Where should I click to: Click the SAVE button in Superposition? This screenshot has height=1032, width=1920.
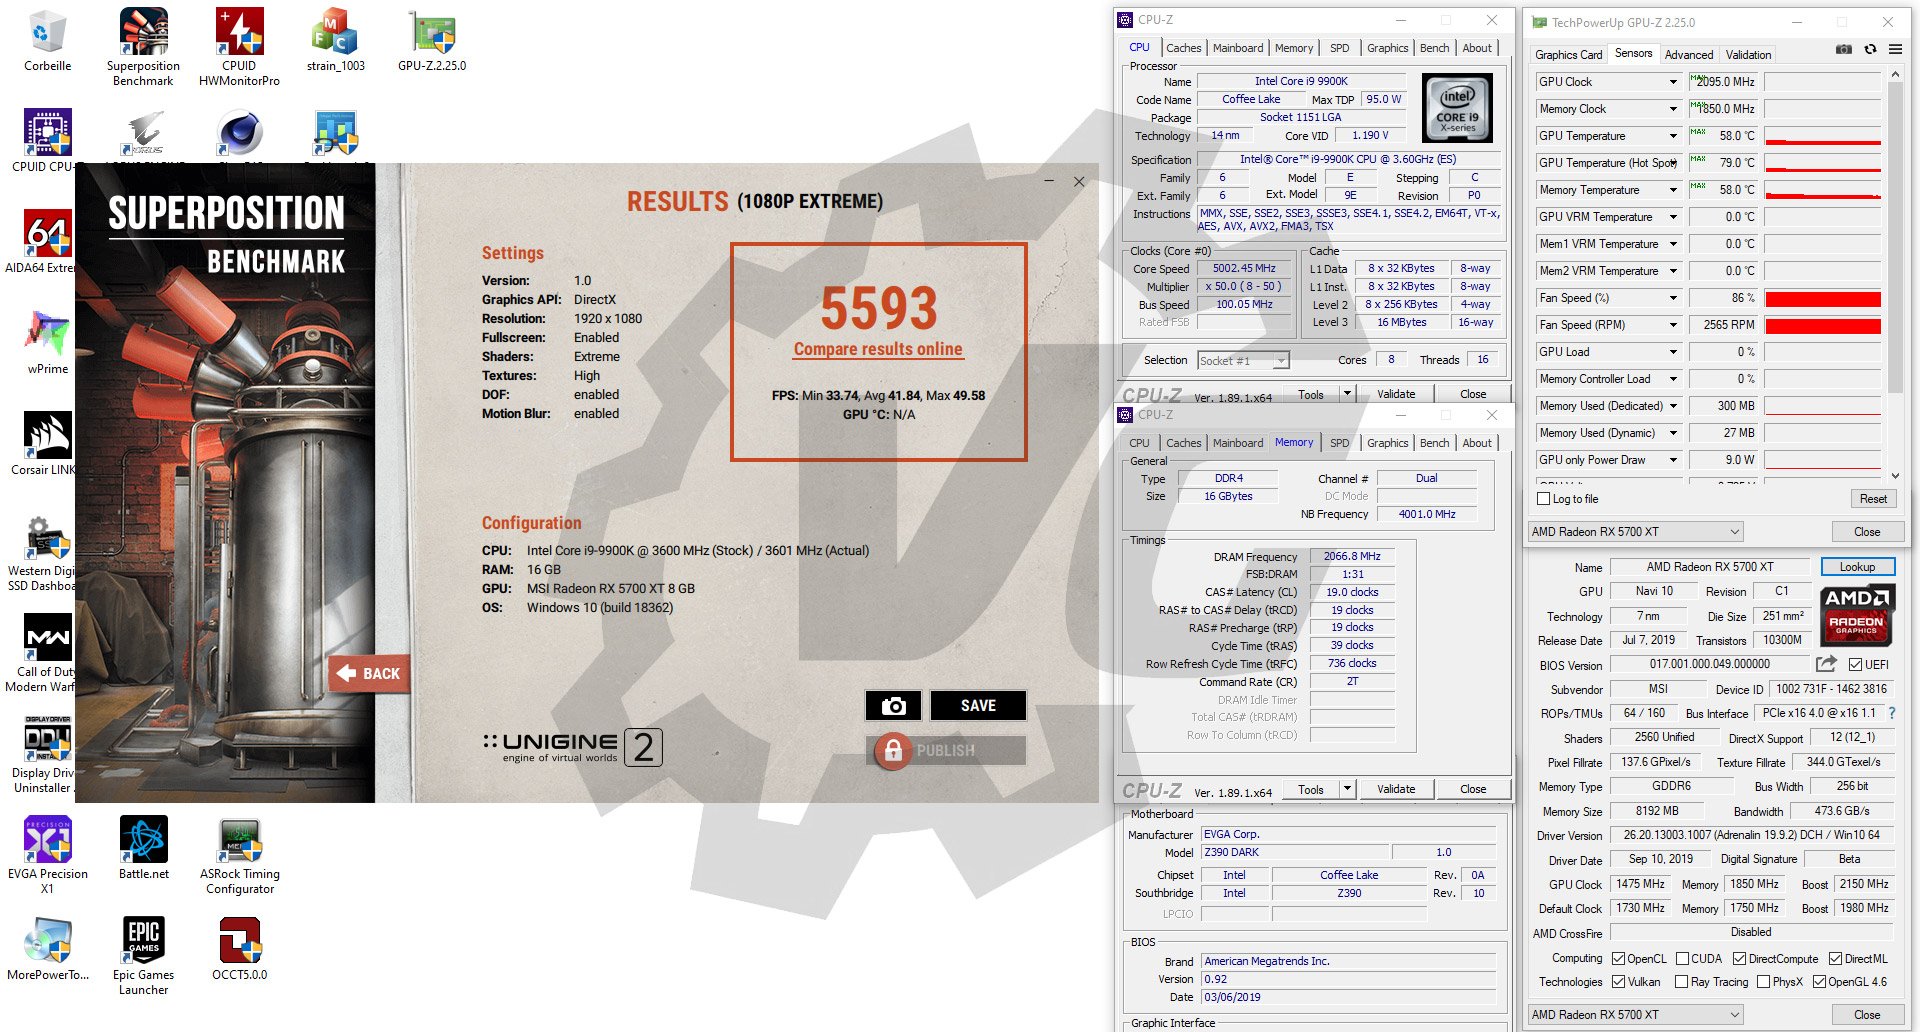[x=978, y=706]
